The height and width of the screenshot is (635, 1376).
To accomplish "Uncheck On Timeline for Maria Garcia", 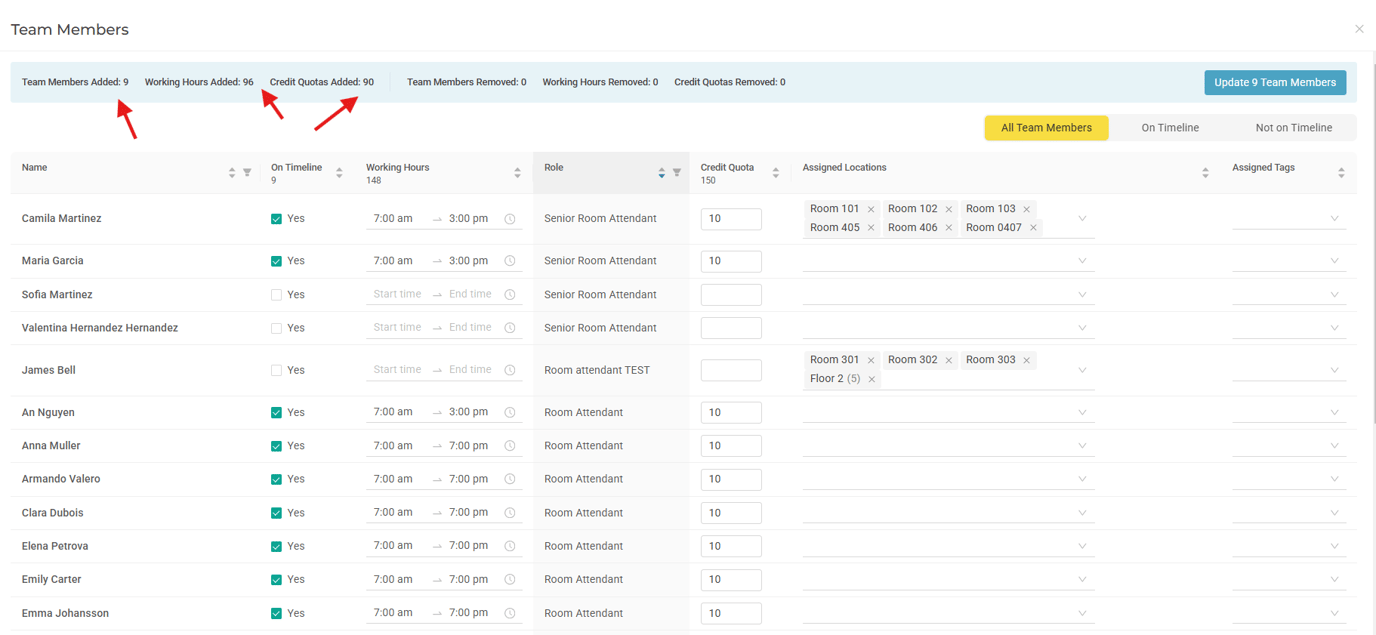I will (x=277, y=261).
